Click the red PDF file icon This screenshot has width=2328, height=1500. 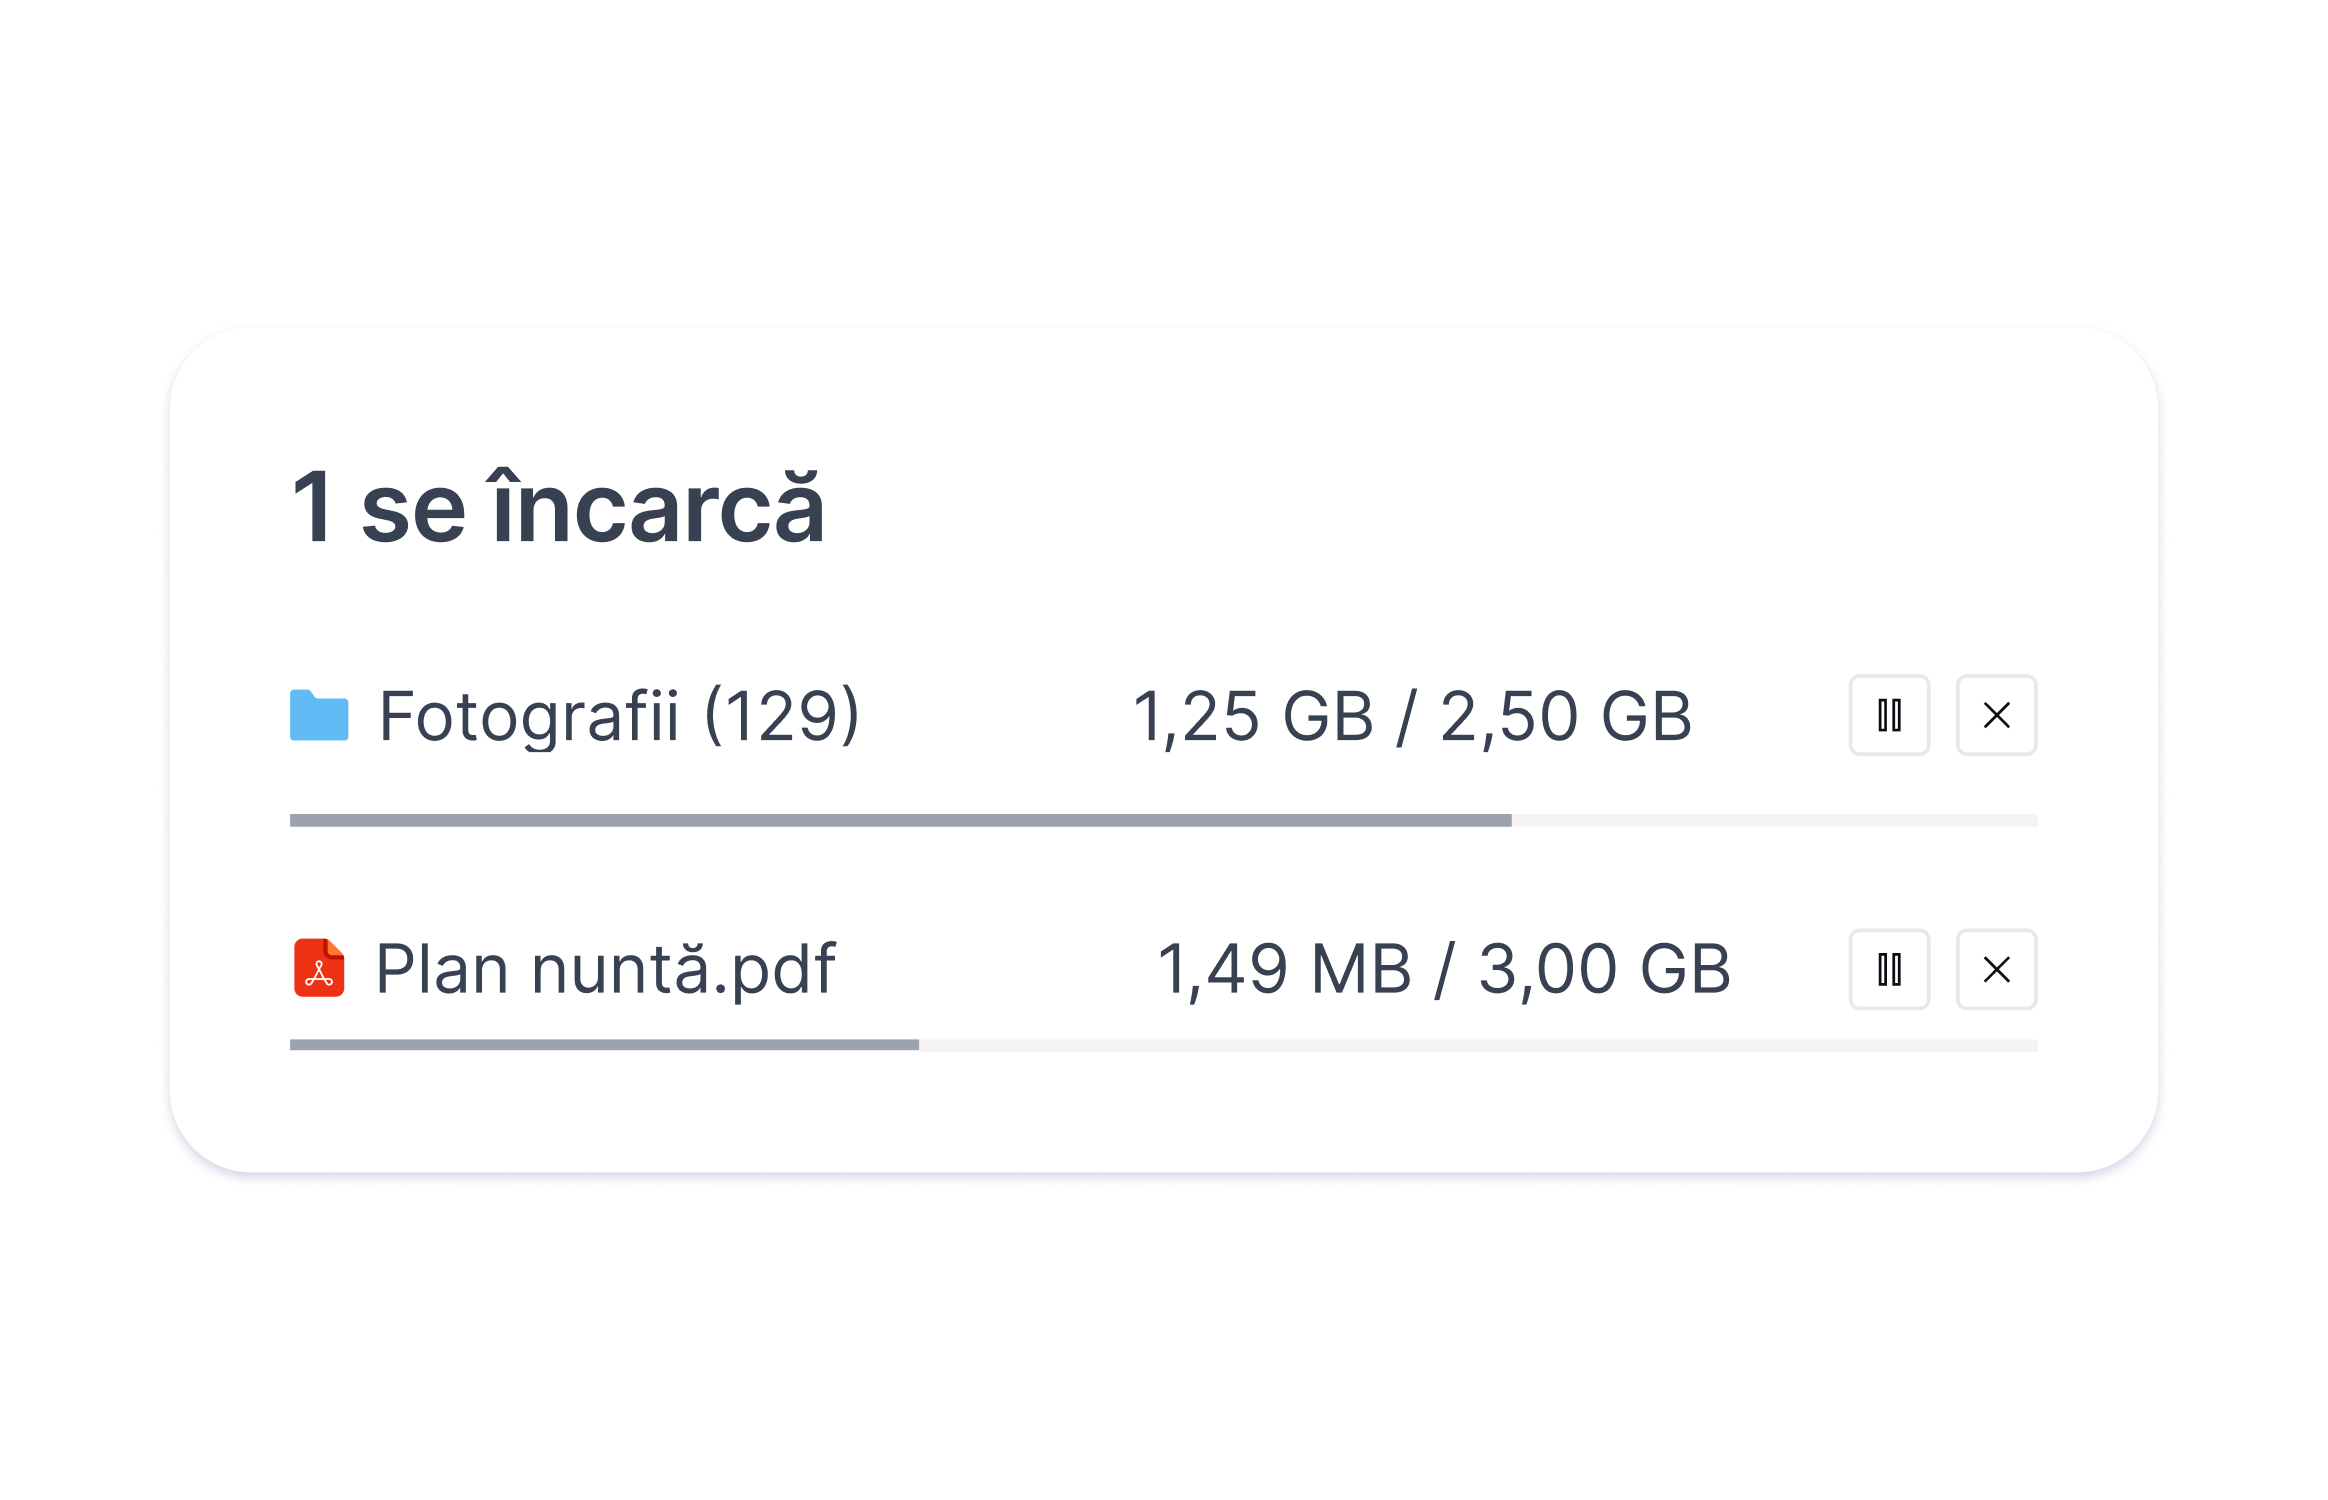pyautogui.click(x=319, y=968)
